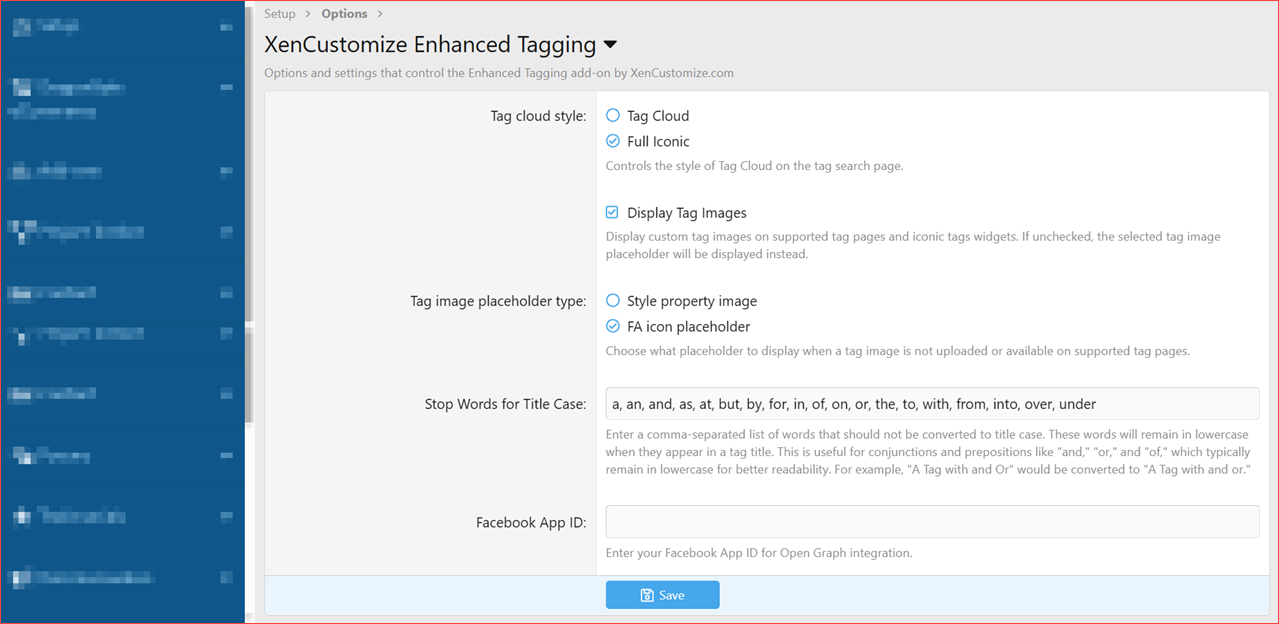
Task: Click the Stop Words for Title Case text box
Action: [931, 403]
